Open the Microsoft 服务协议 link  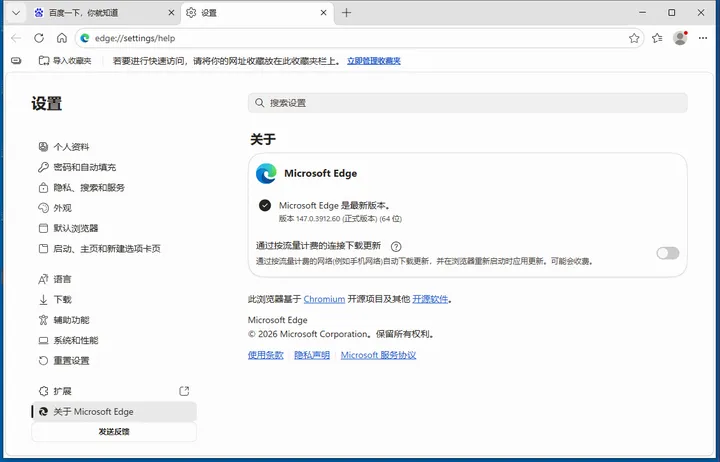[378, 355]
